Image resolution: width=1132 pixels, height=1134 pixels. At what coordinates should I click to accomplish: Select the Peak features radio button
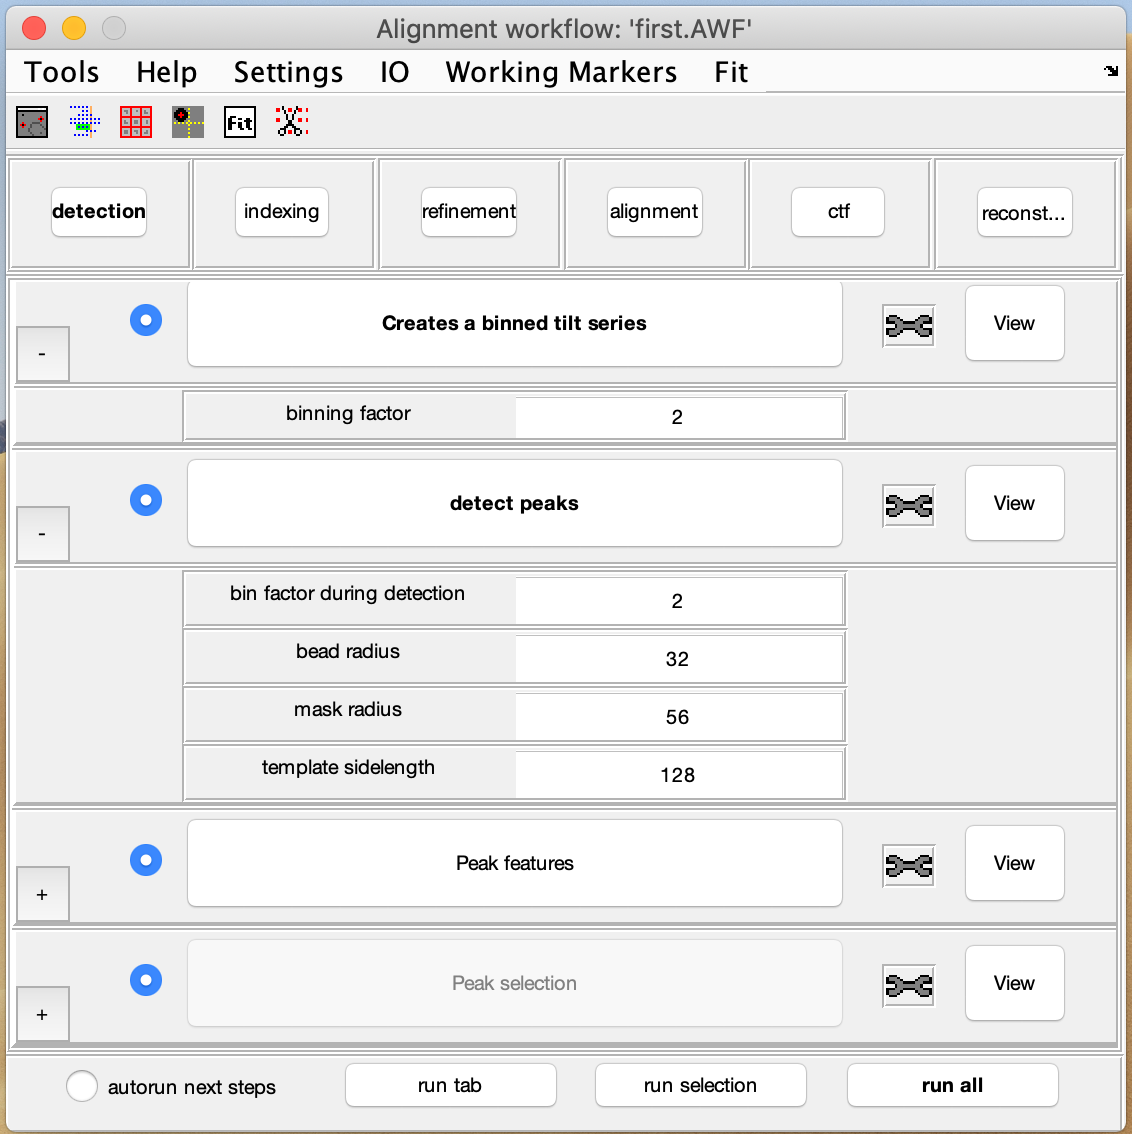point(146,860)
